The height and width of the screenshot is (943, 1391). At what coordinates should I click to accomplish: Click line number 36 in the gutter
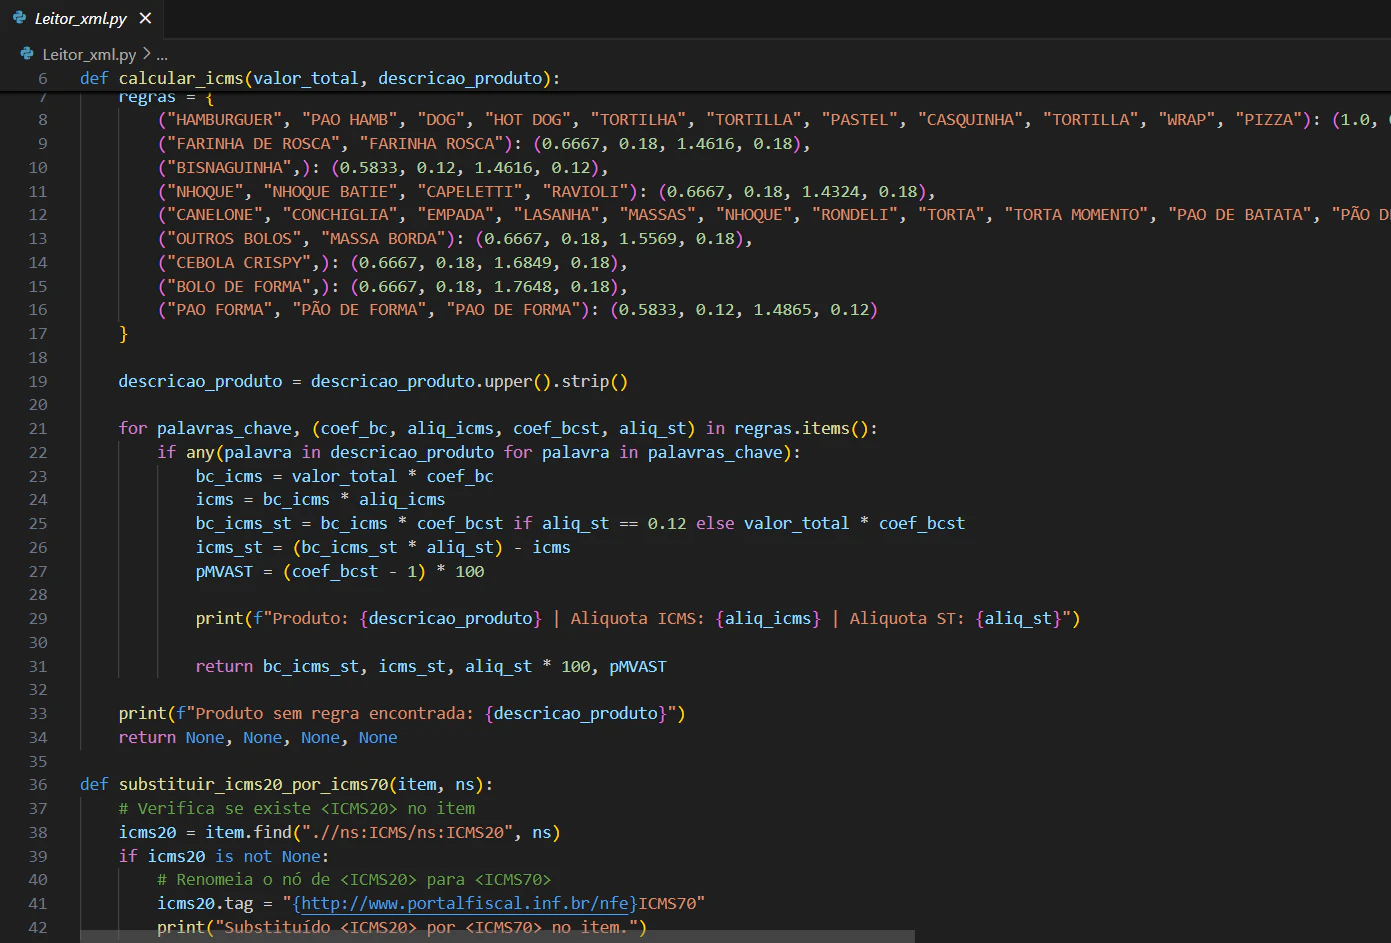tap(38, 784)
